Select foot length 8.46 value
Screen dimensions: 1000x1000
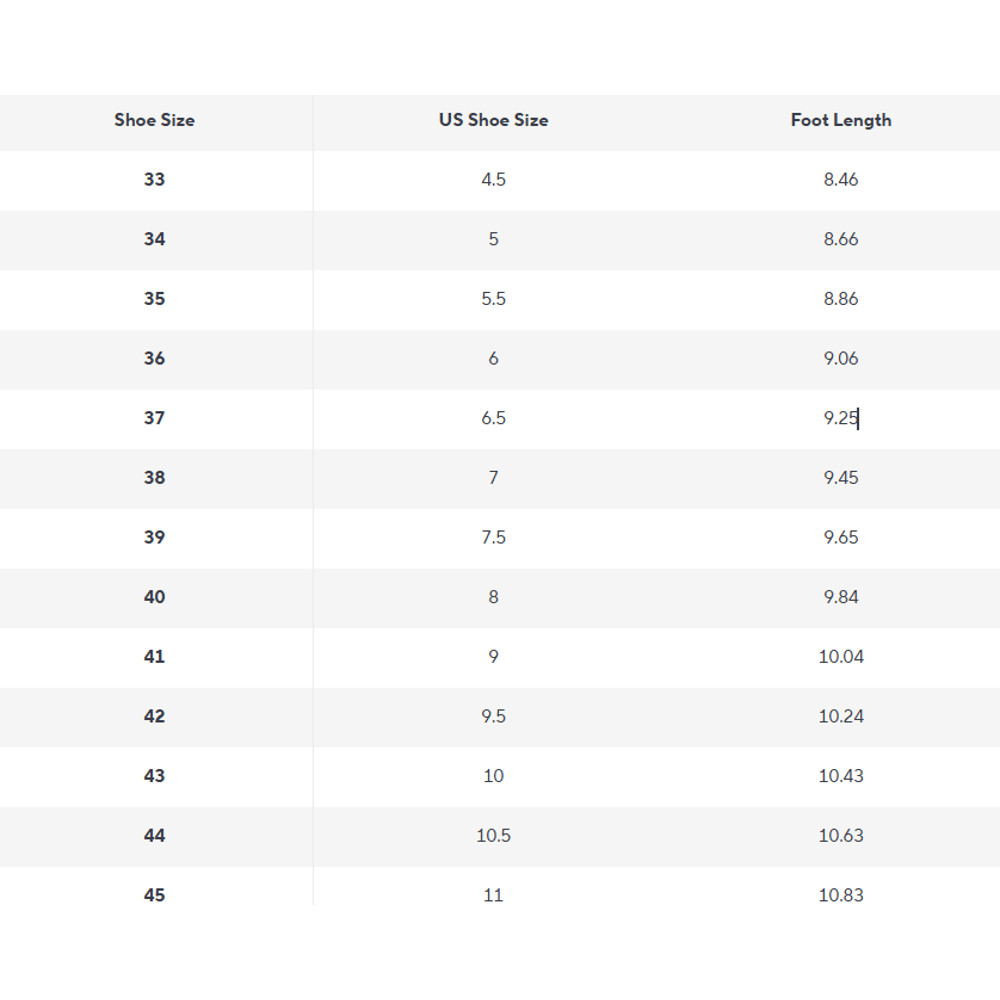(840, 180)
